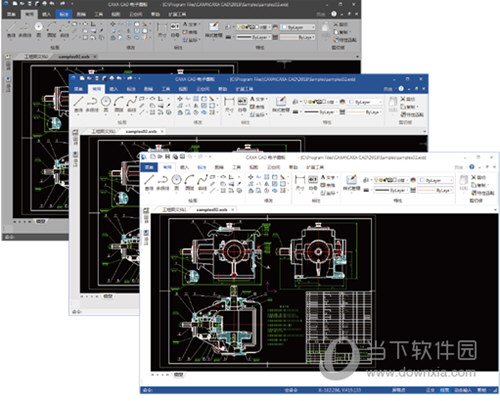Open the ByLayer color dropdown in the front window

point(436,180)
